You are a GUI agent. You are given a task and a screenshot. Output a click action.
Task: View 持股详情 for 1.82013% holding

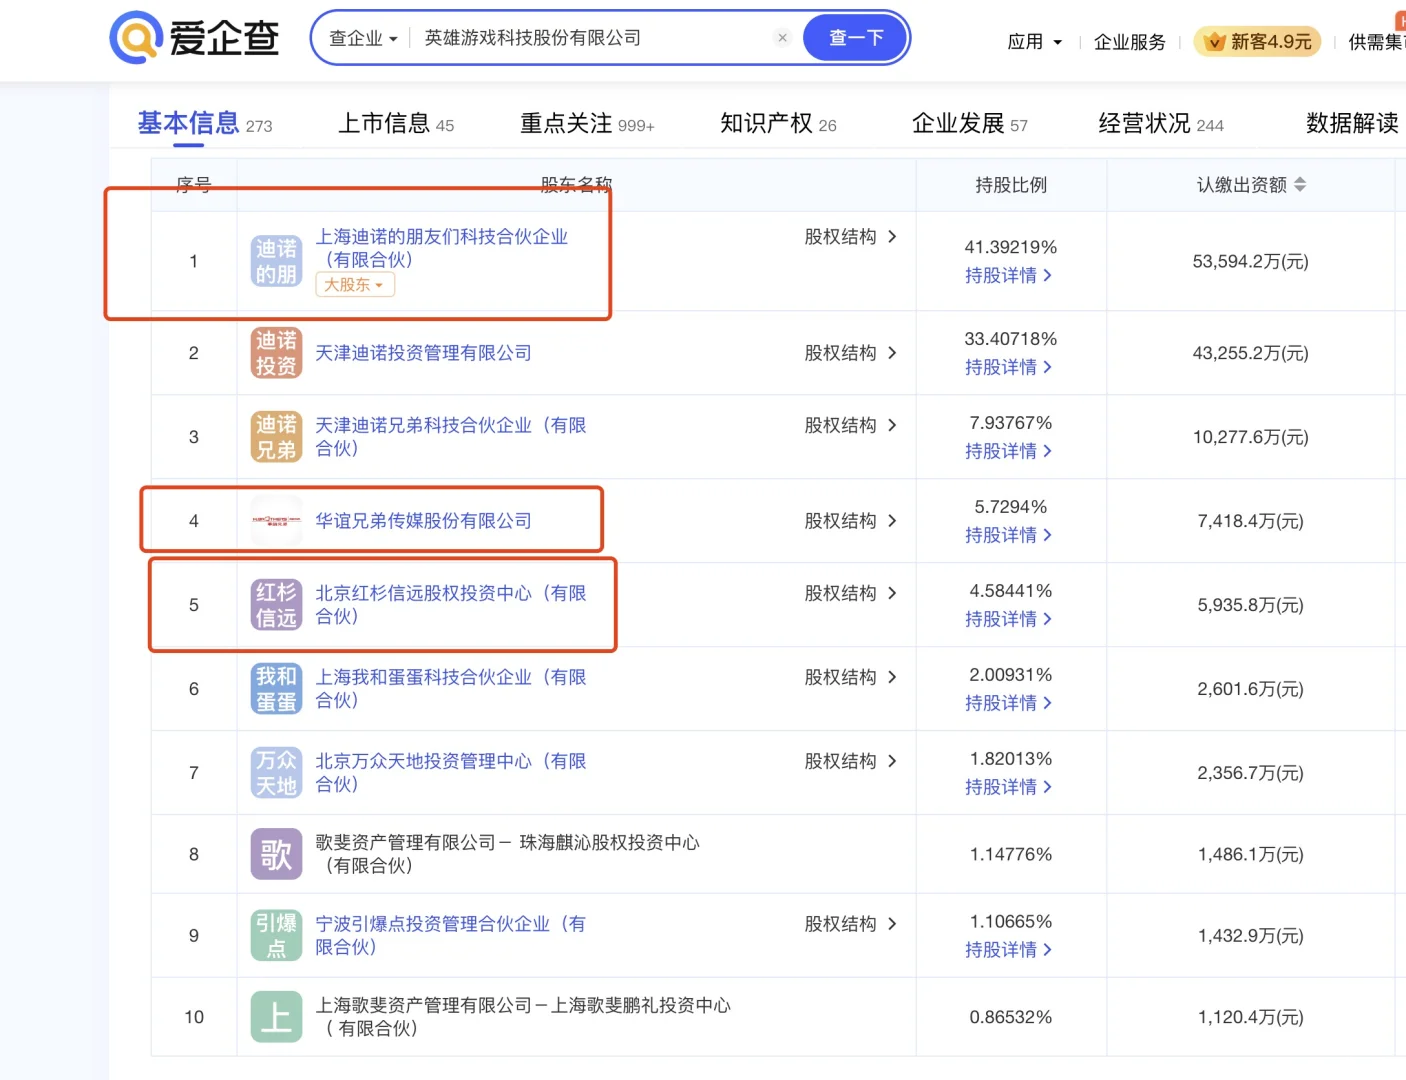[x=1009, y=787]
